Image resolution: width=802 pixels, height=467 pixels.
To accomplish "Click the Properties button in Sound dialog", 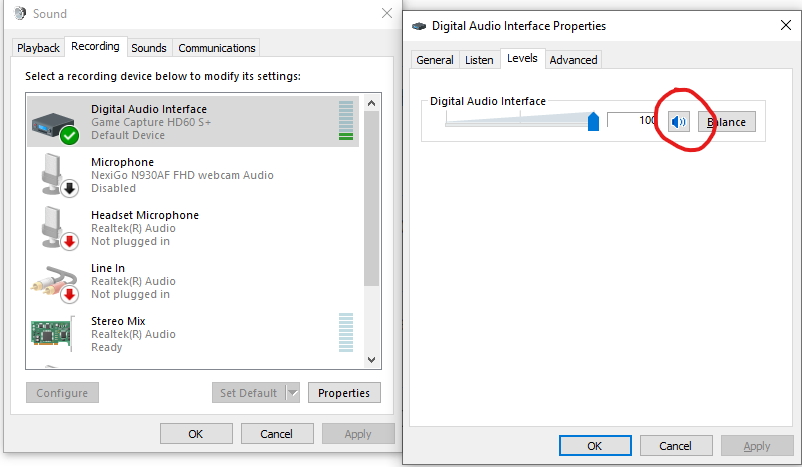I will [344, 393].
